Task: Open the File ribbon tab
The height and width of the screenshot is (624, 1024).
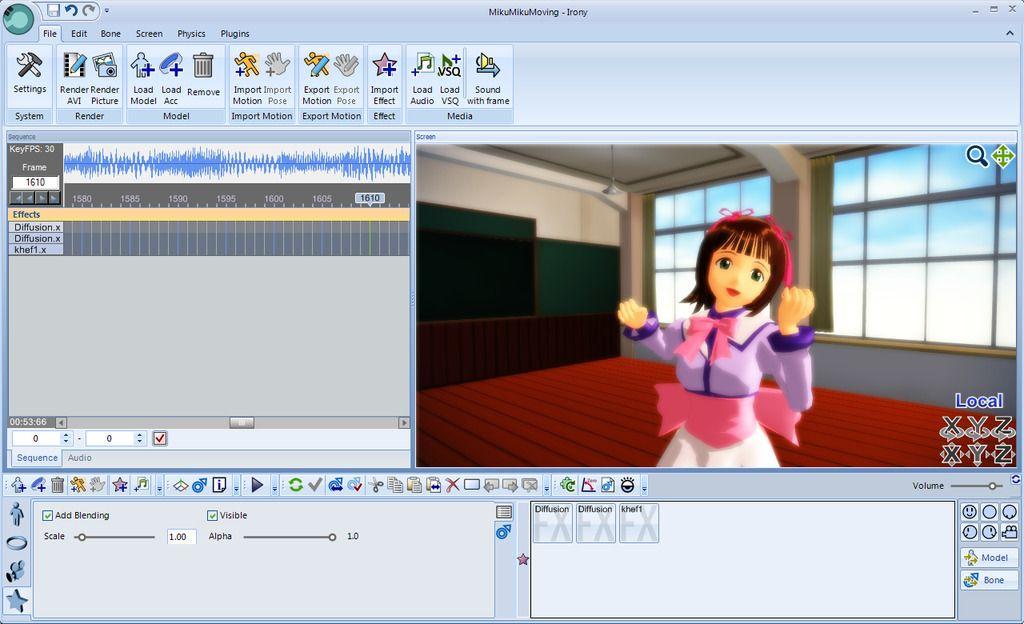Action: tap(50, 33)
